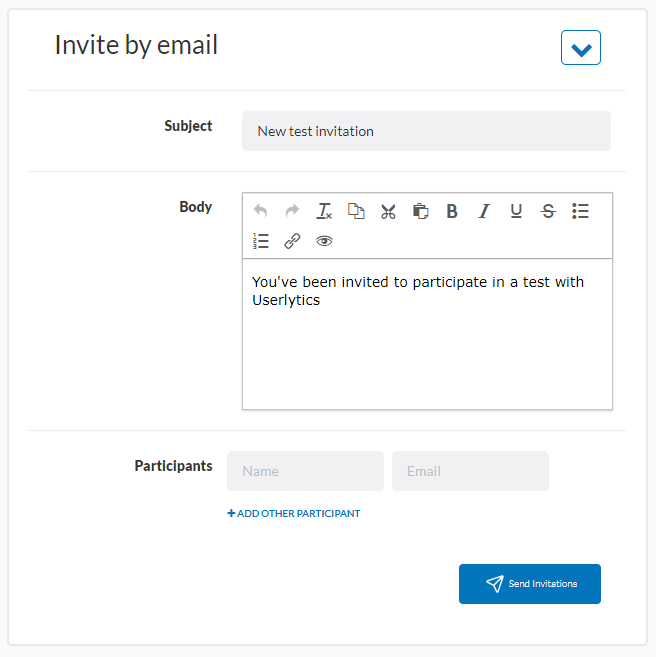Toggle strikethrough formatting
Viewport: 656px width, 657px height.
(548, 211)
